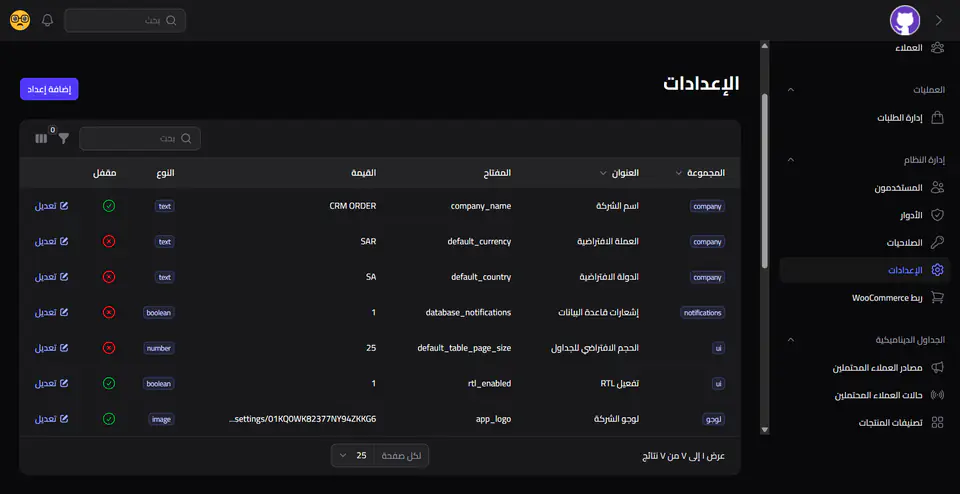Click unlocked X icon for default_country row

tap(108, 277)
